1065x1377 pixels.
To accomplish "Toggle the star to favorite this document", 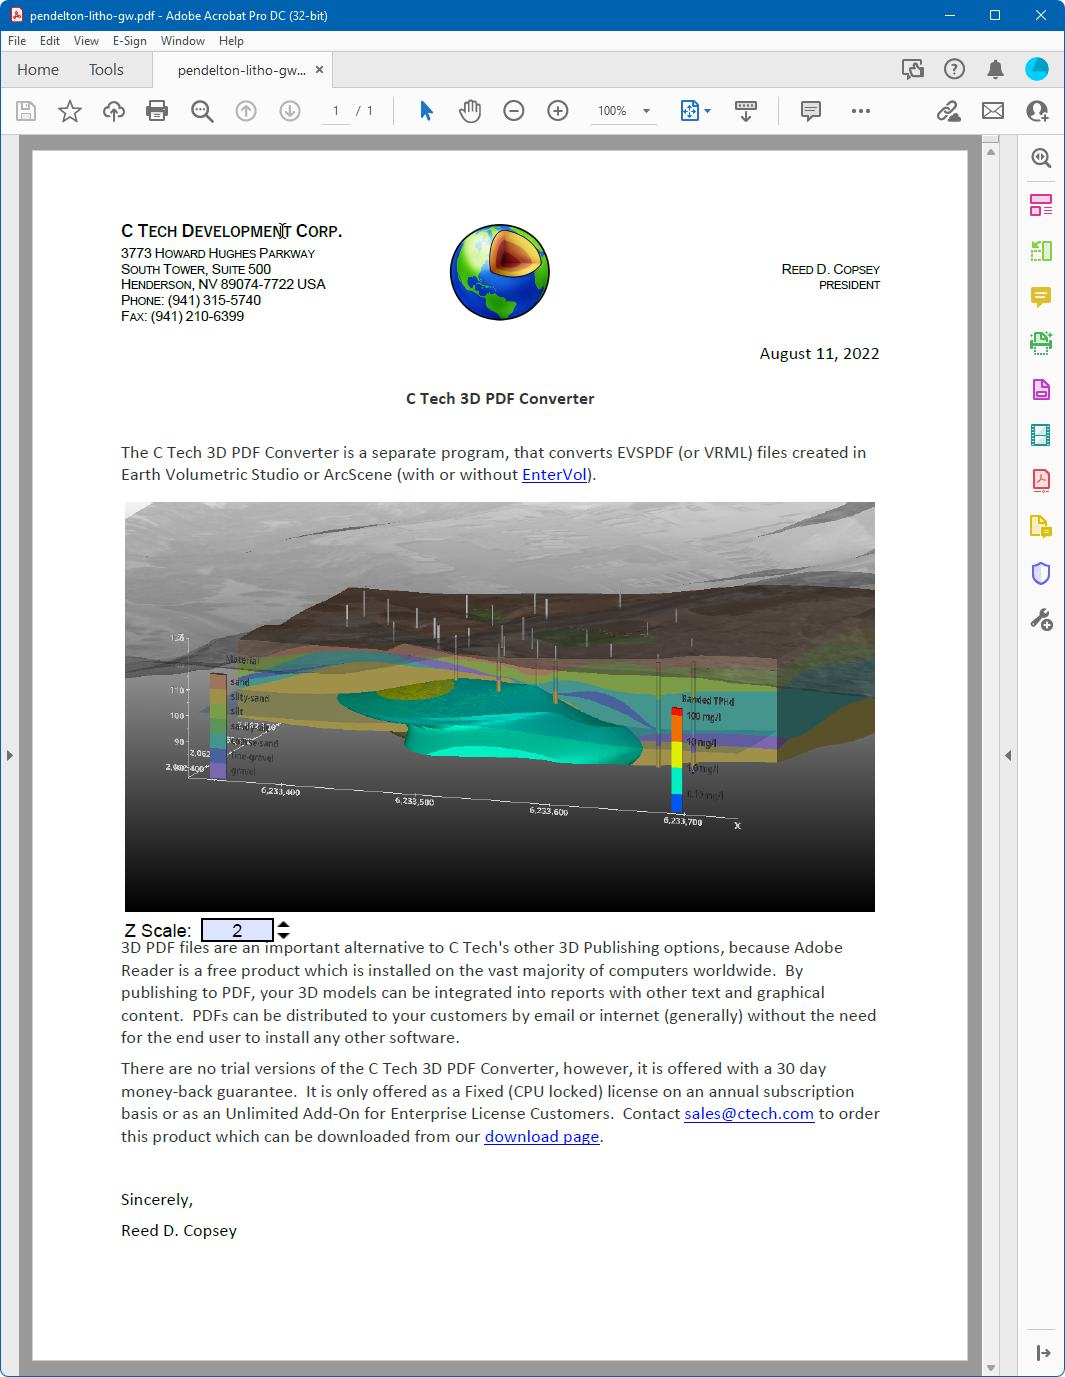I will pos(69,111).
